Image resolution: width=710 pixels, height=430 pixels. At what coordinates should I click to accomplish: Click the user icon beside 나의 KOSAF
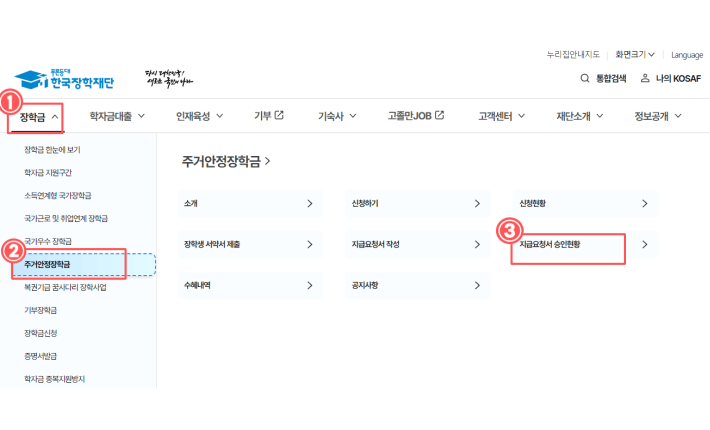645,78
